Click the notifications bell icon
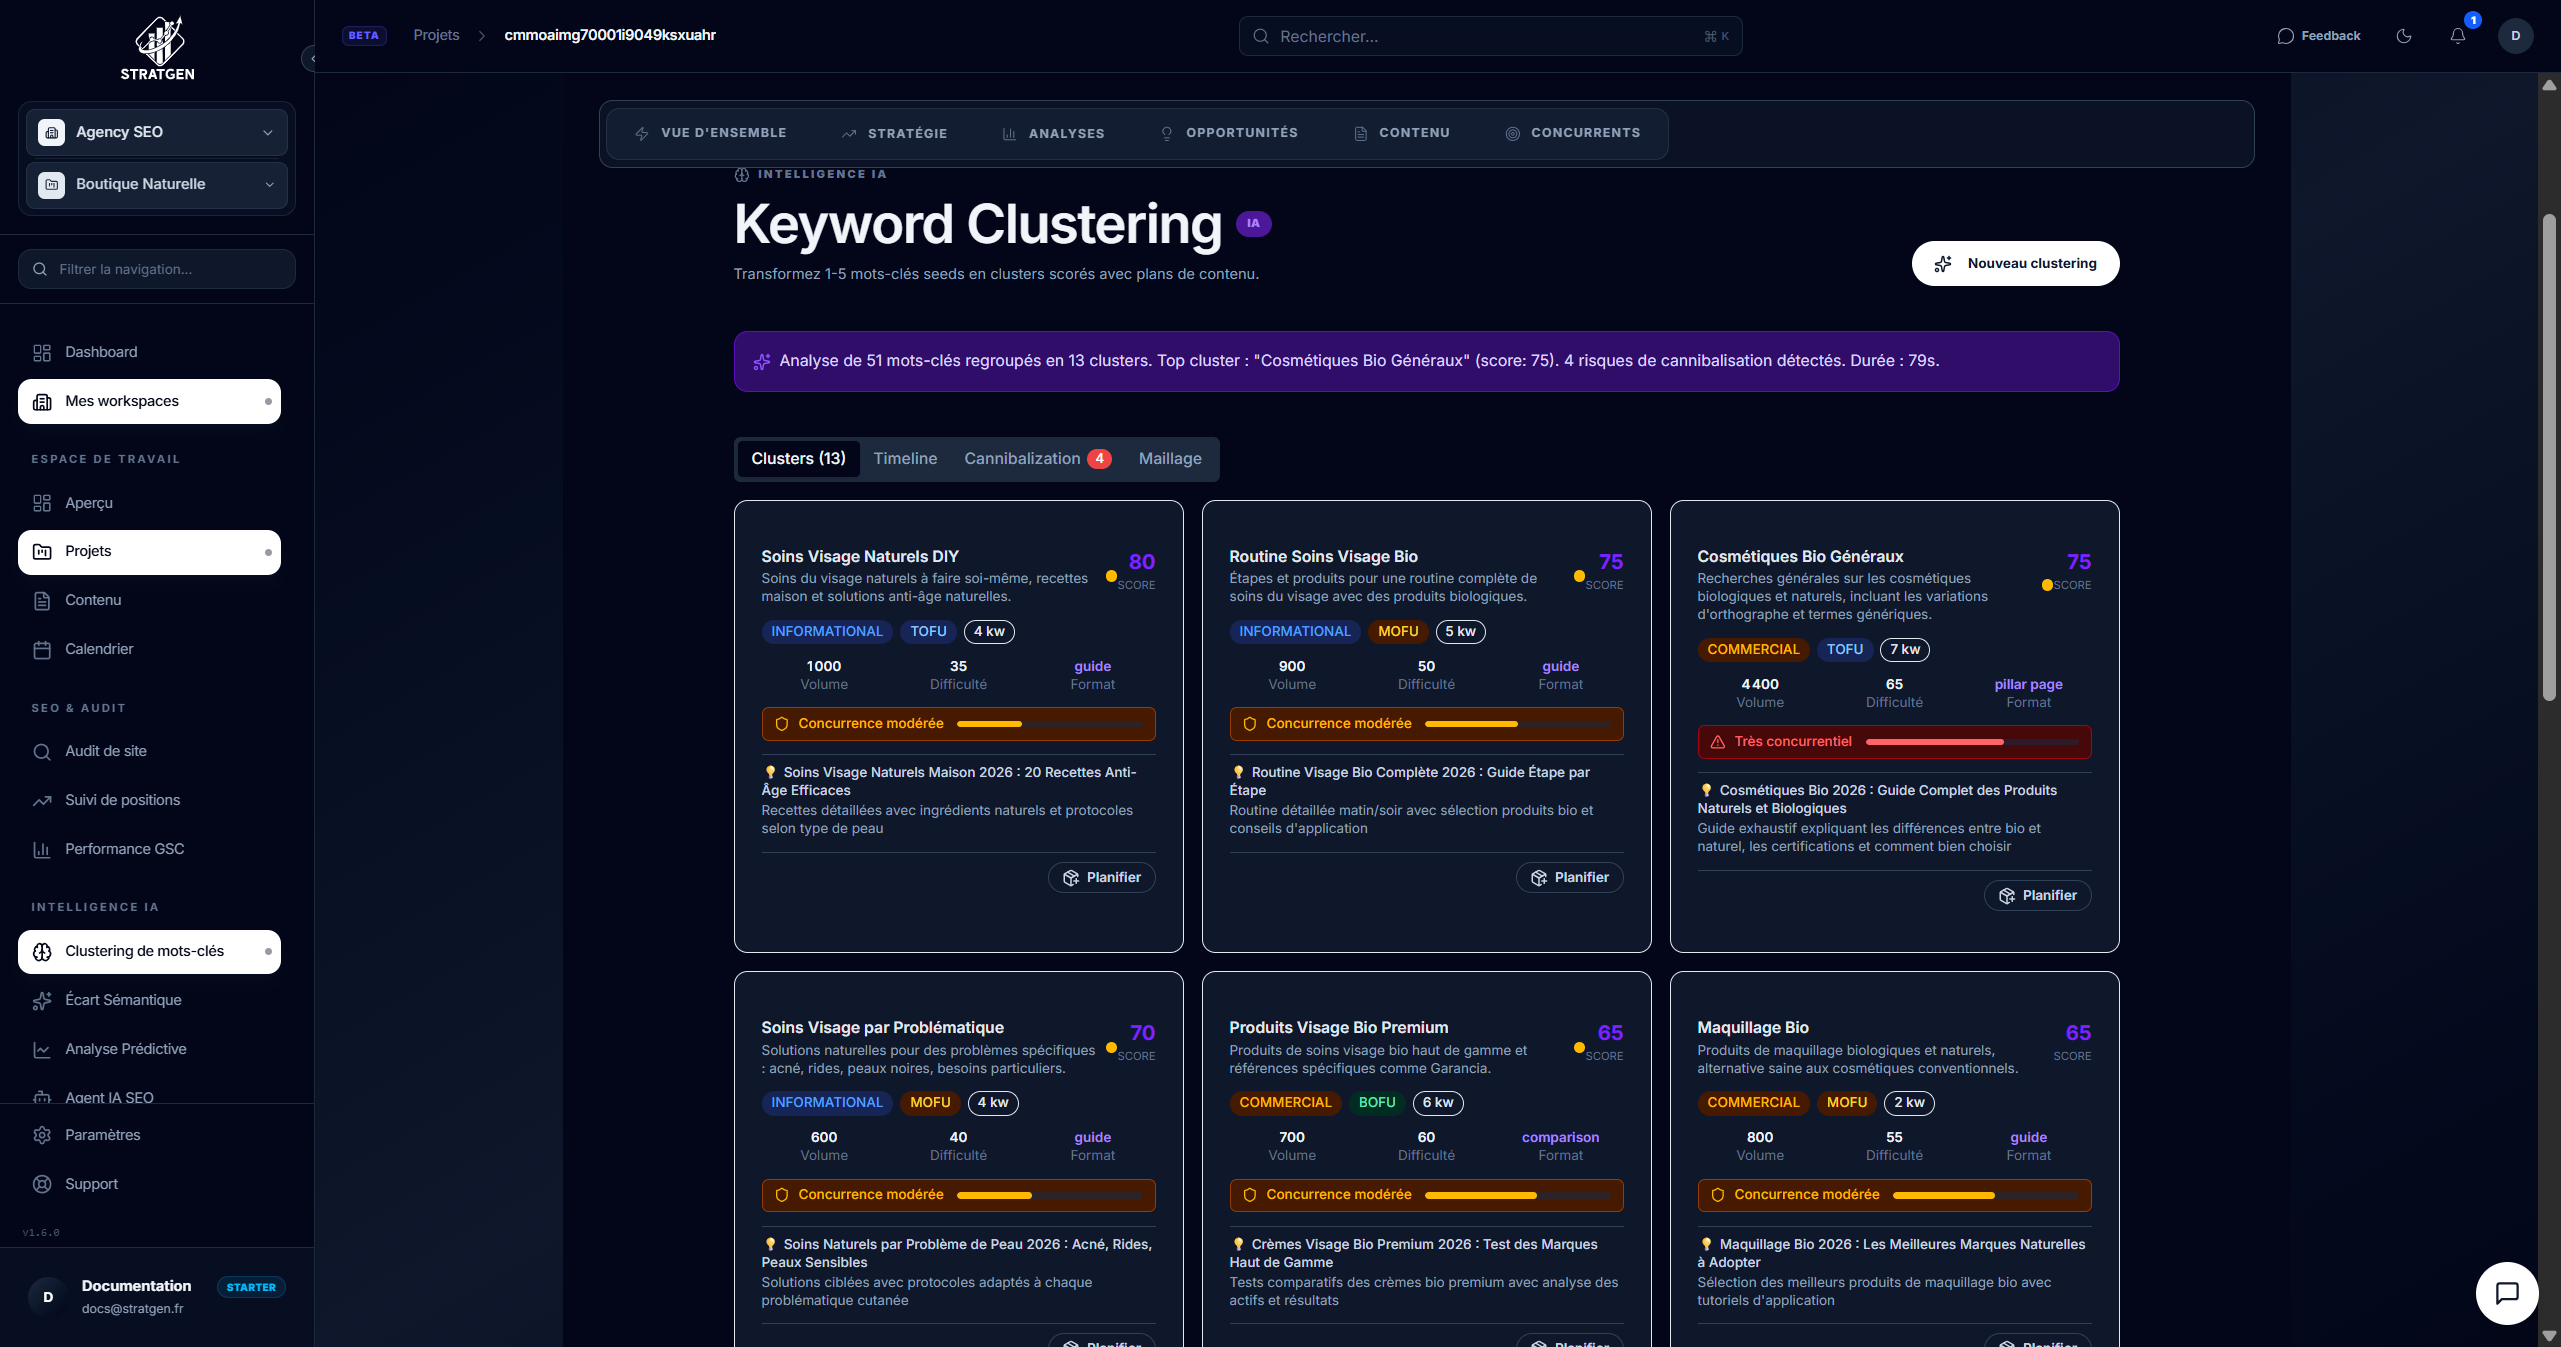This screenshot has height=1347, width=2561. (x=2457, y=36)
